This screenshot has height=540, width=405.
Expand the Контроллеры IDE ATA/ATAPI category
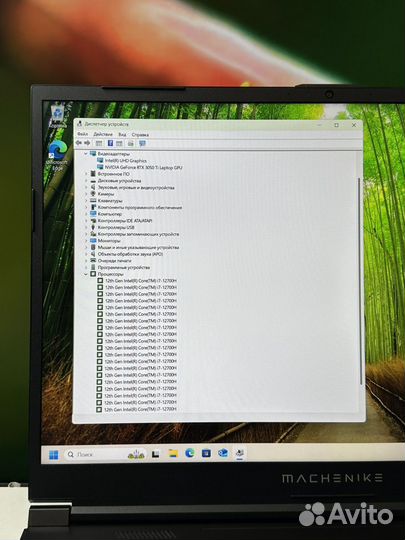coord(86,221)
